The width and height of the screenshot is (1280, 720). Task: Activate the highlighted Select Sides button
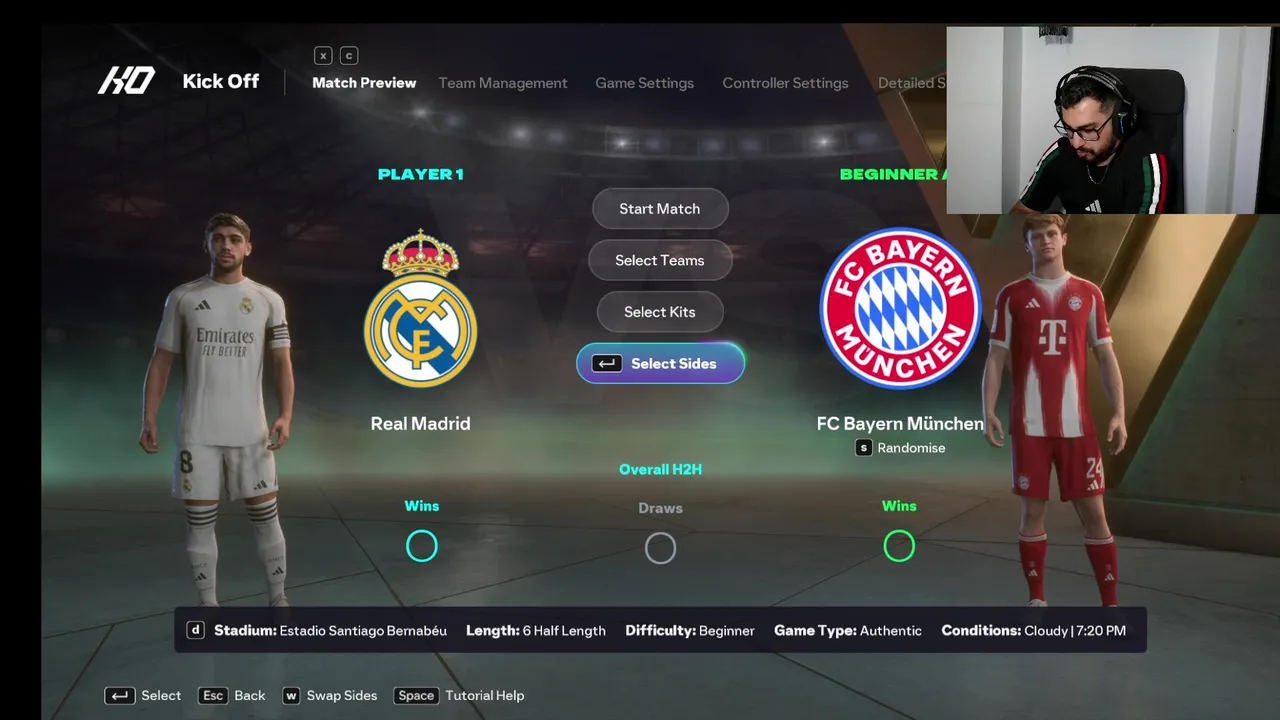click(x=660, y=364)
